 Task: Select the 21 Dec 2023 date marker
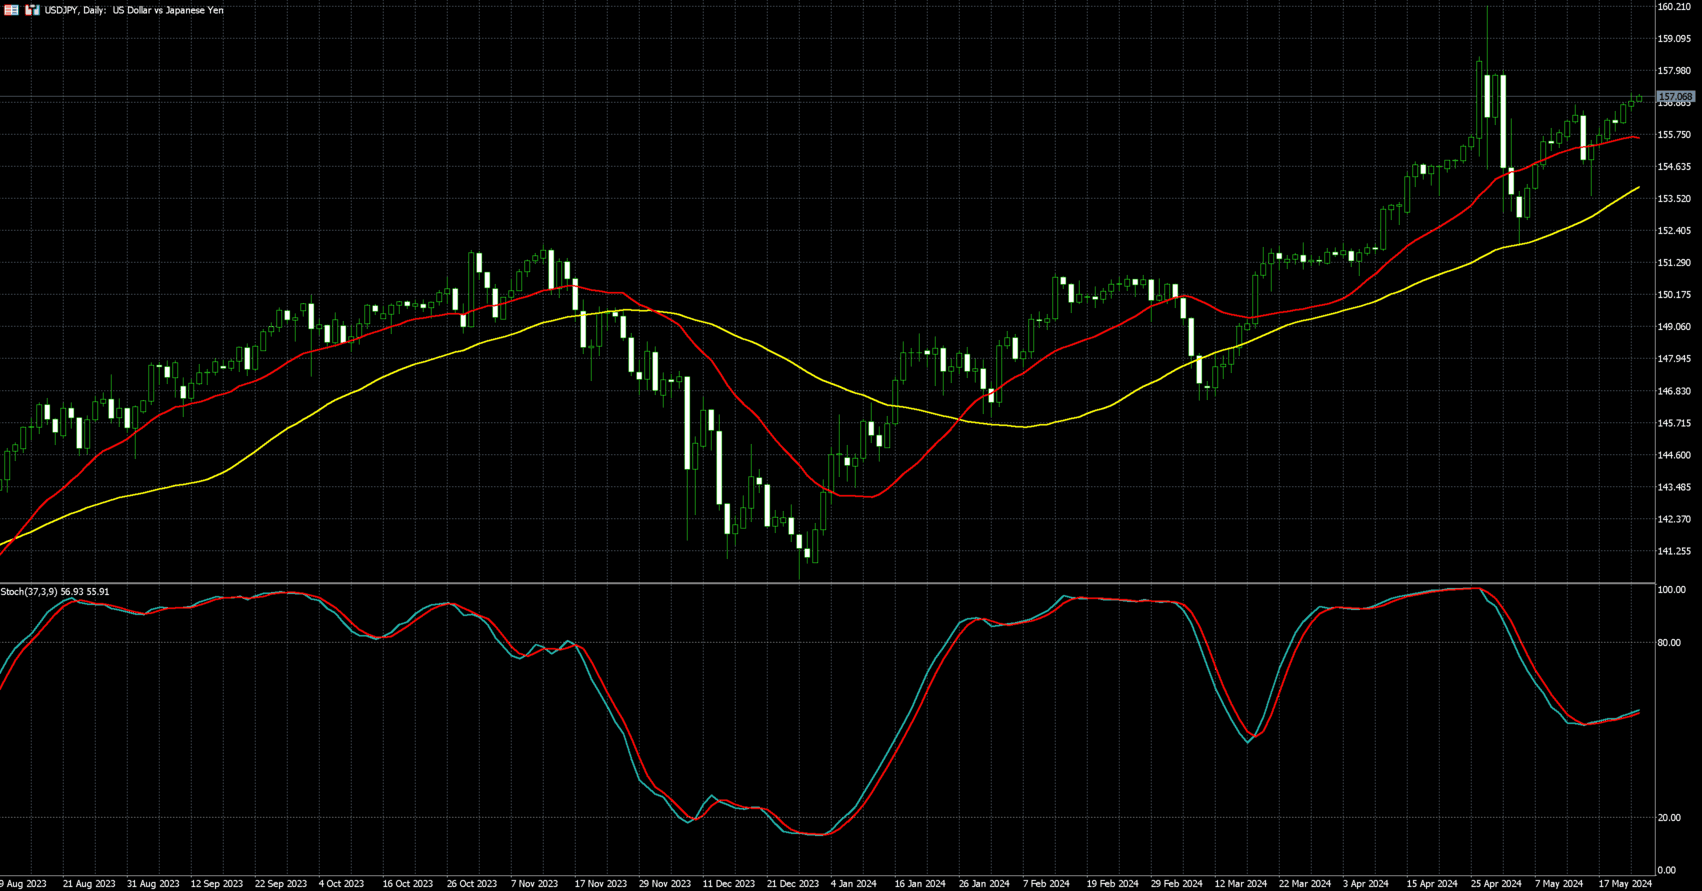tap(792, 884)
